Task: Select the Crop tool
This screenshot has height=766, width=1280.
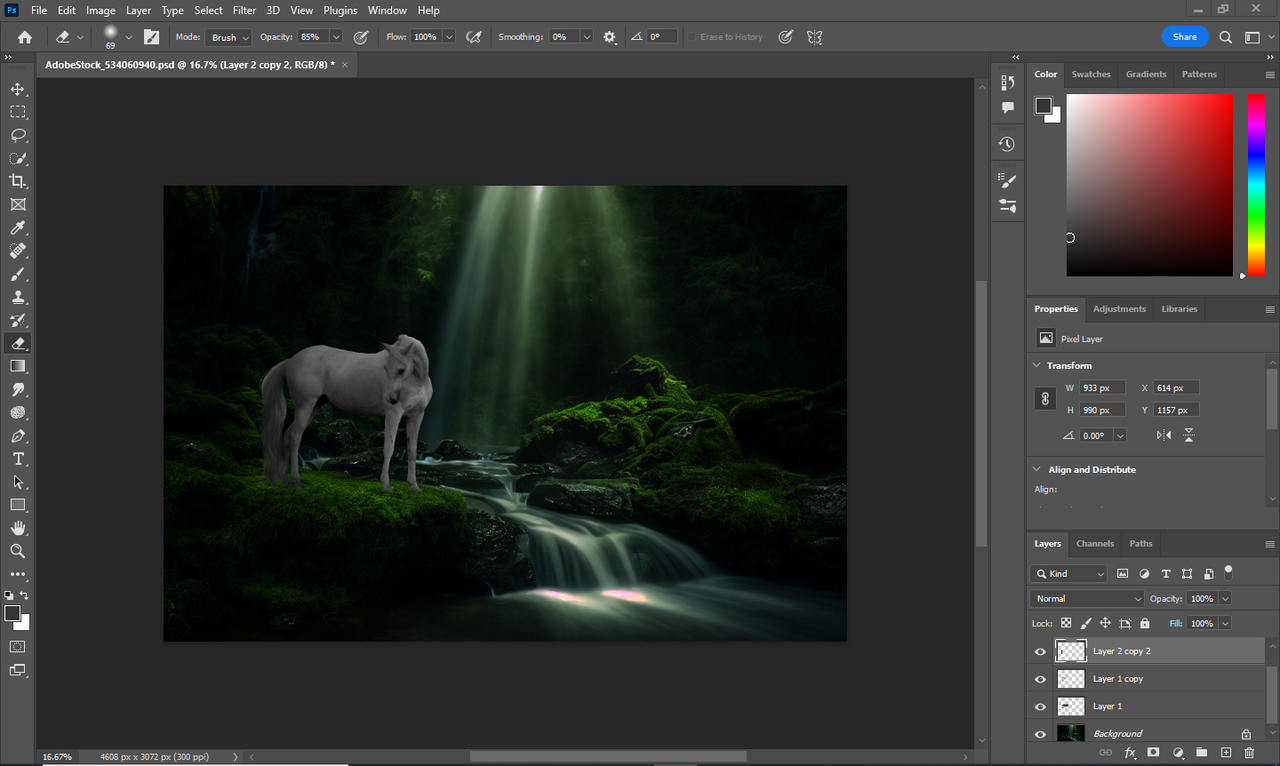Action: coord(18,181)
